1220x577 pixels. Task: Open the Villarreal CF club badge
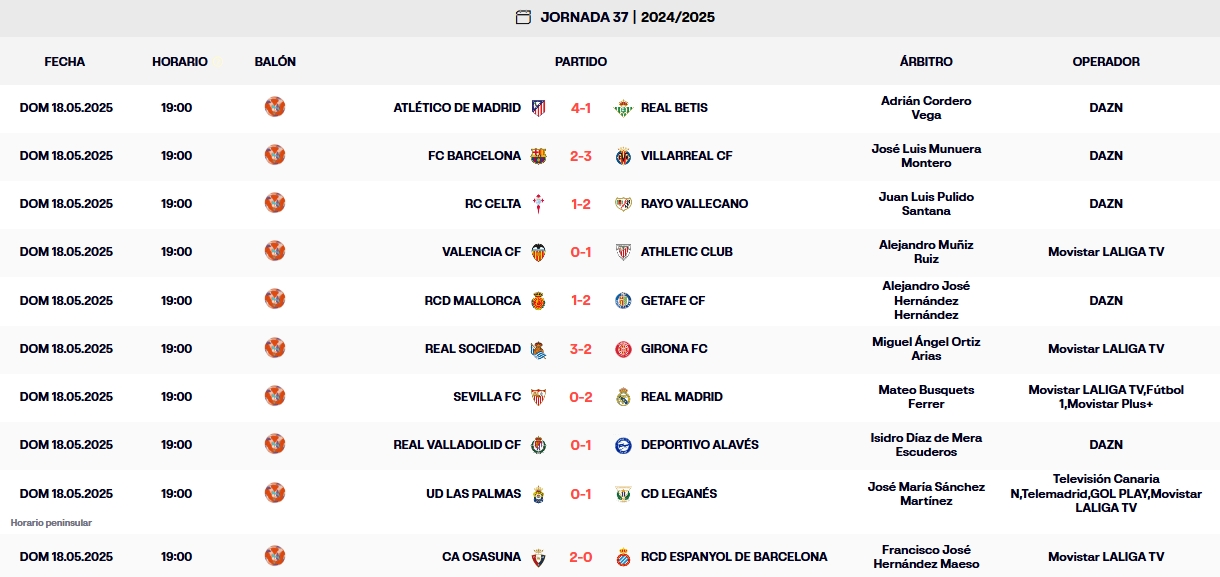(623, 155)
